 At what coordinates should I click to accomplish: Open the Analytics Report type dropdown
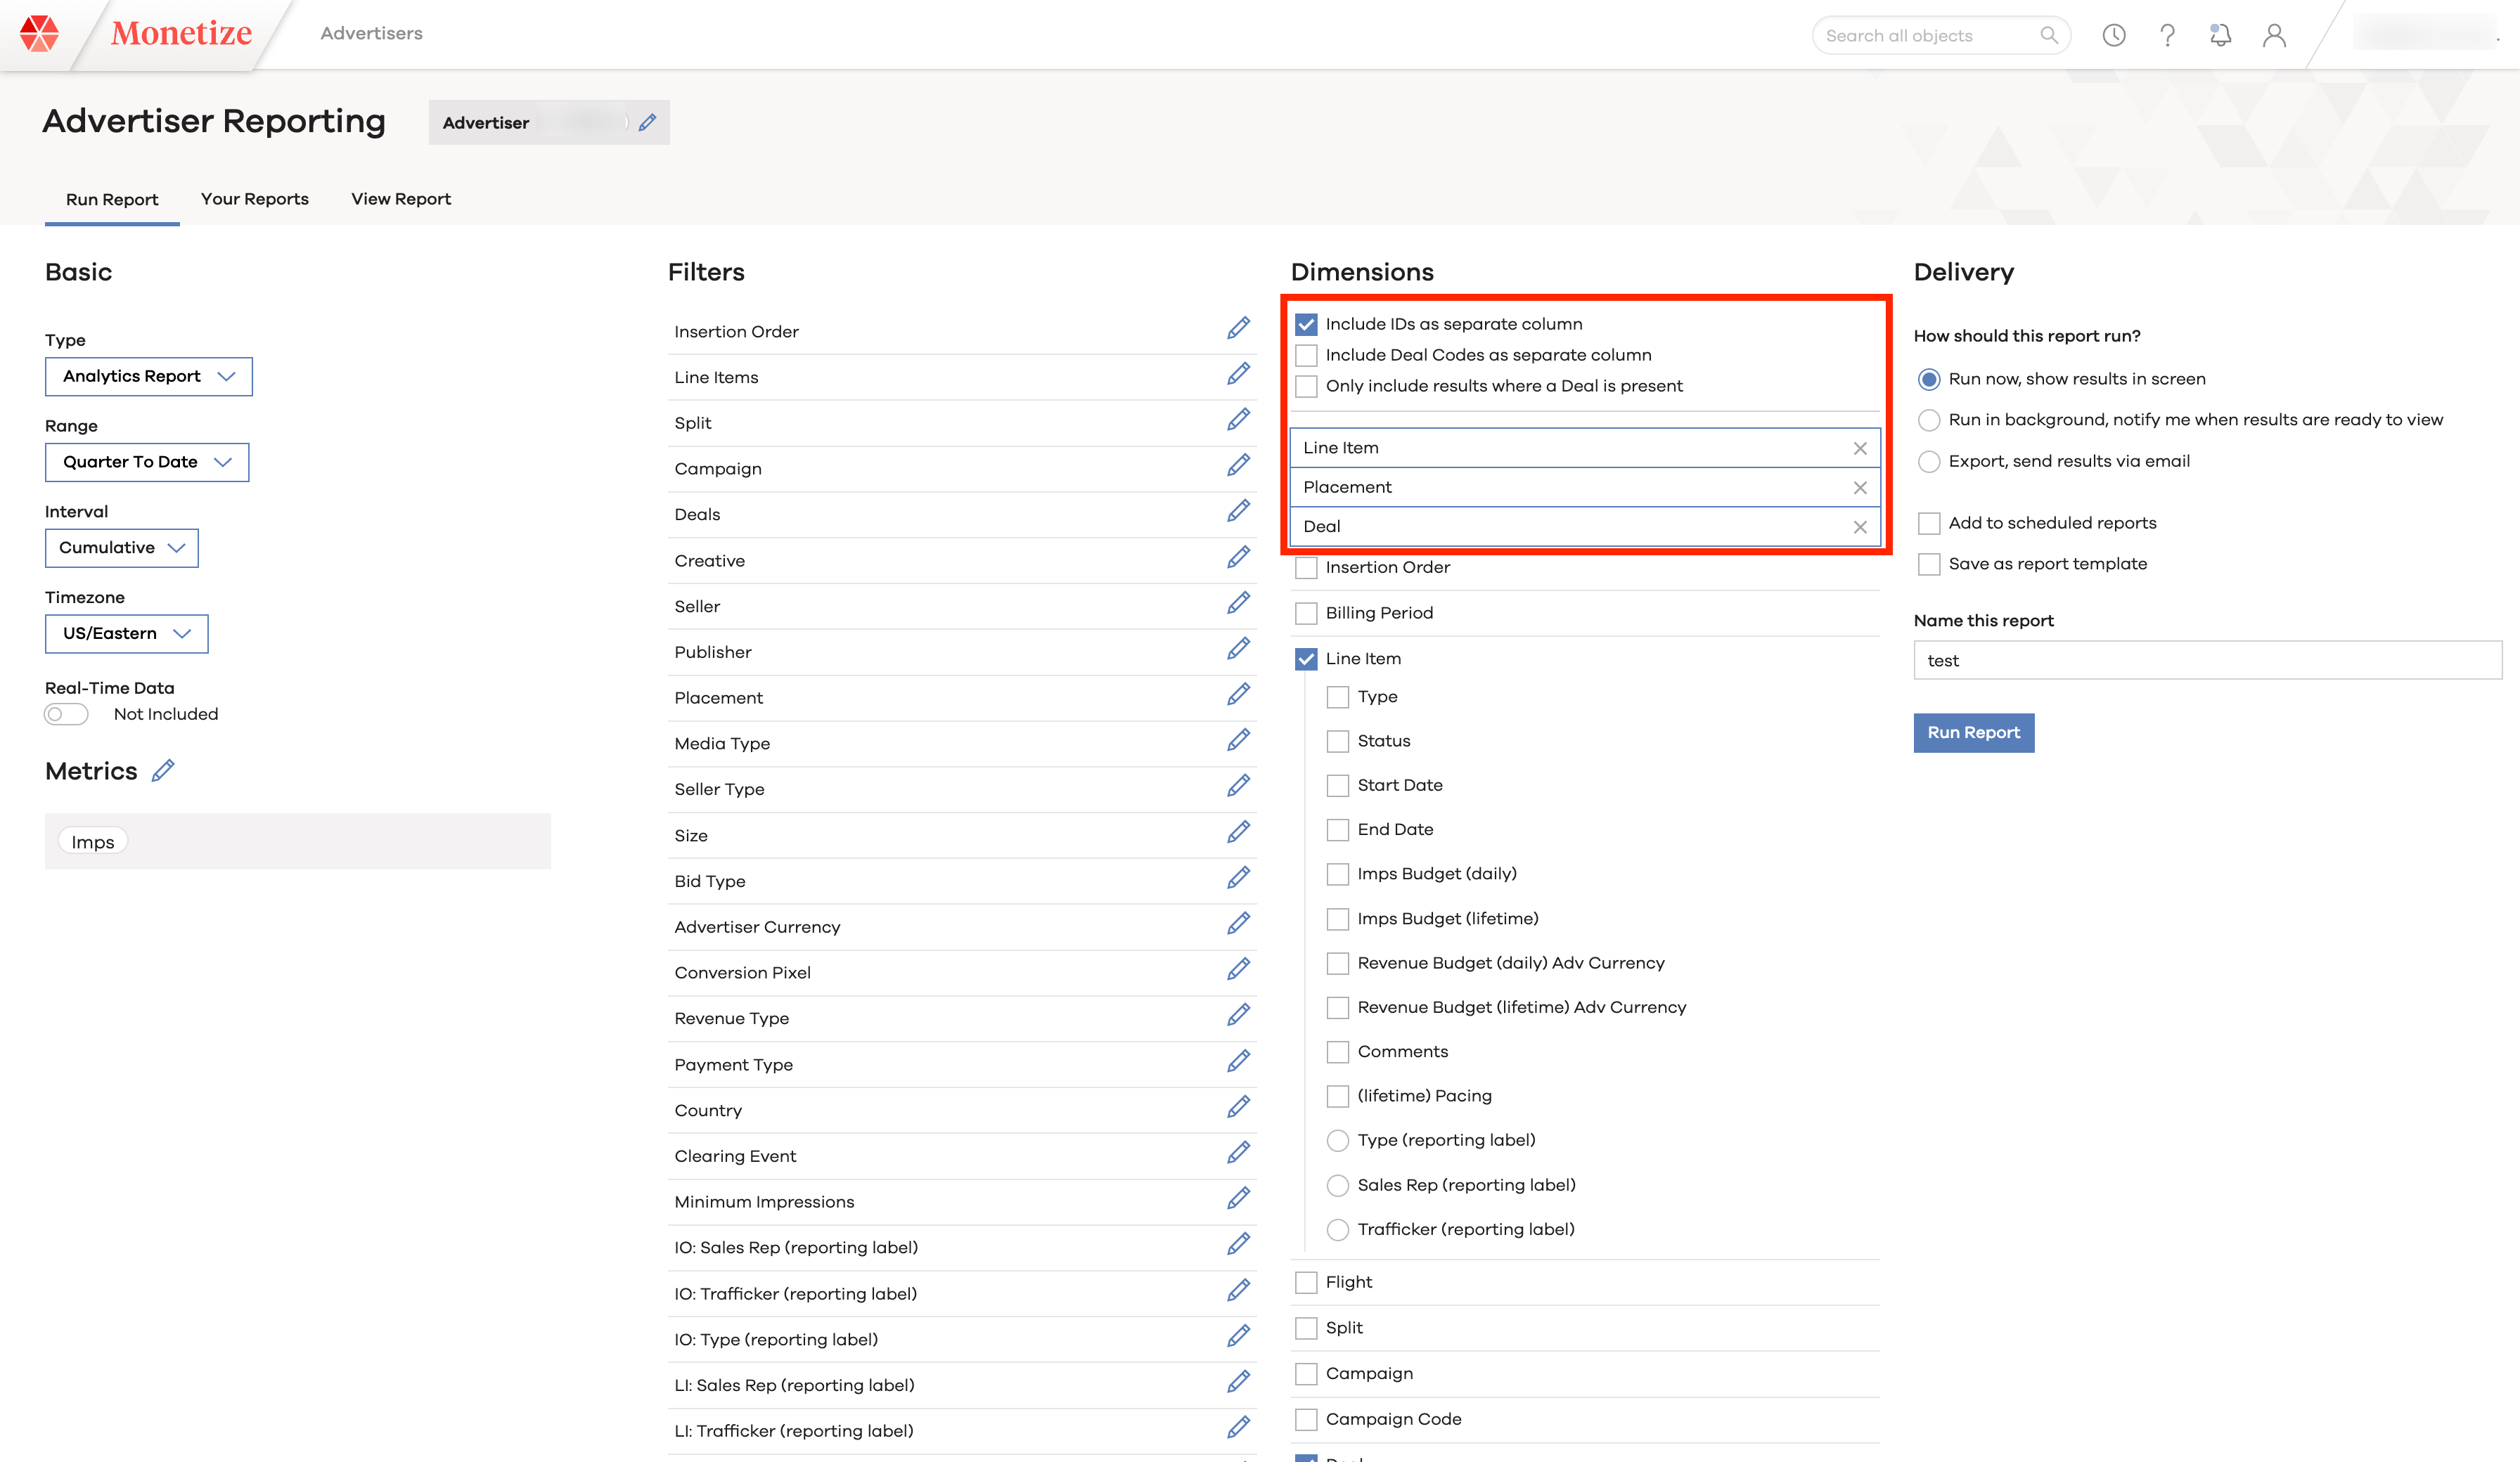tap(148, 376)
